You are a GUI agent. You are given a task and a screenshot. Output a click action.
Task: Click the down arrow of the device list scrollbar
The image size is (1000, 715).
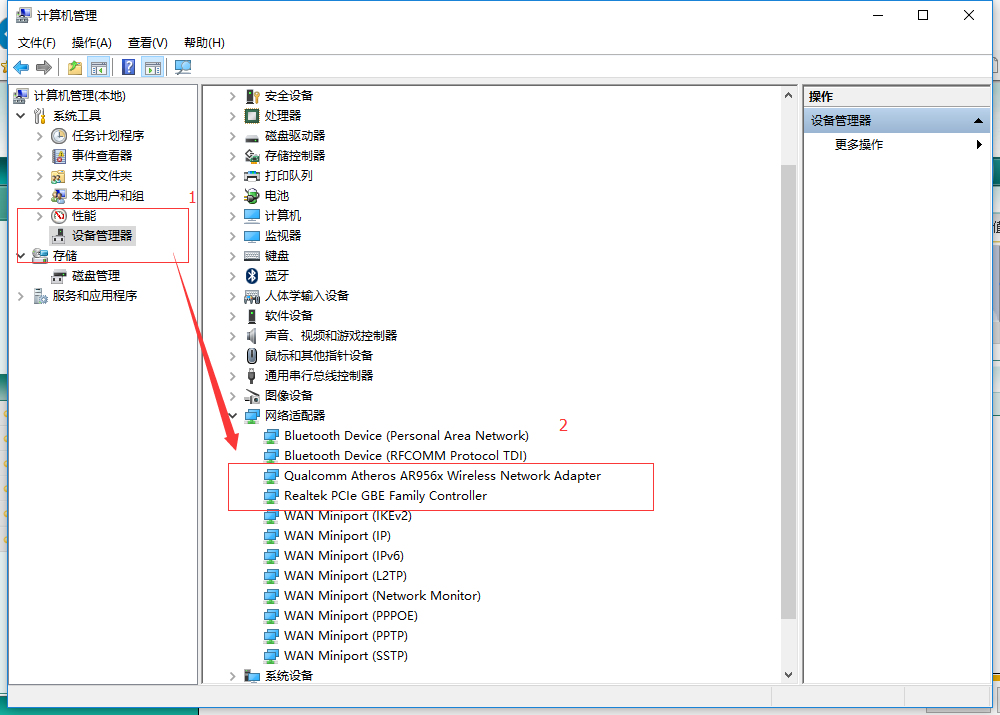click(788, 674)
